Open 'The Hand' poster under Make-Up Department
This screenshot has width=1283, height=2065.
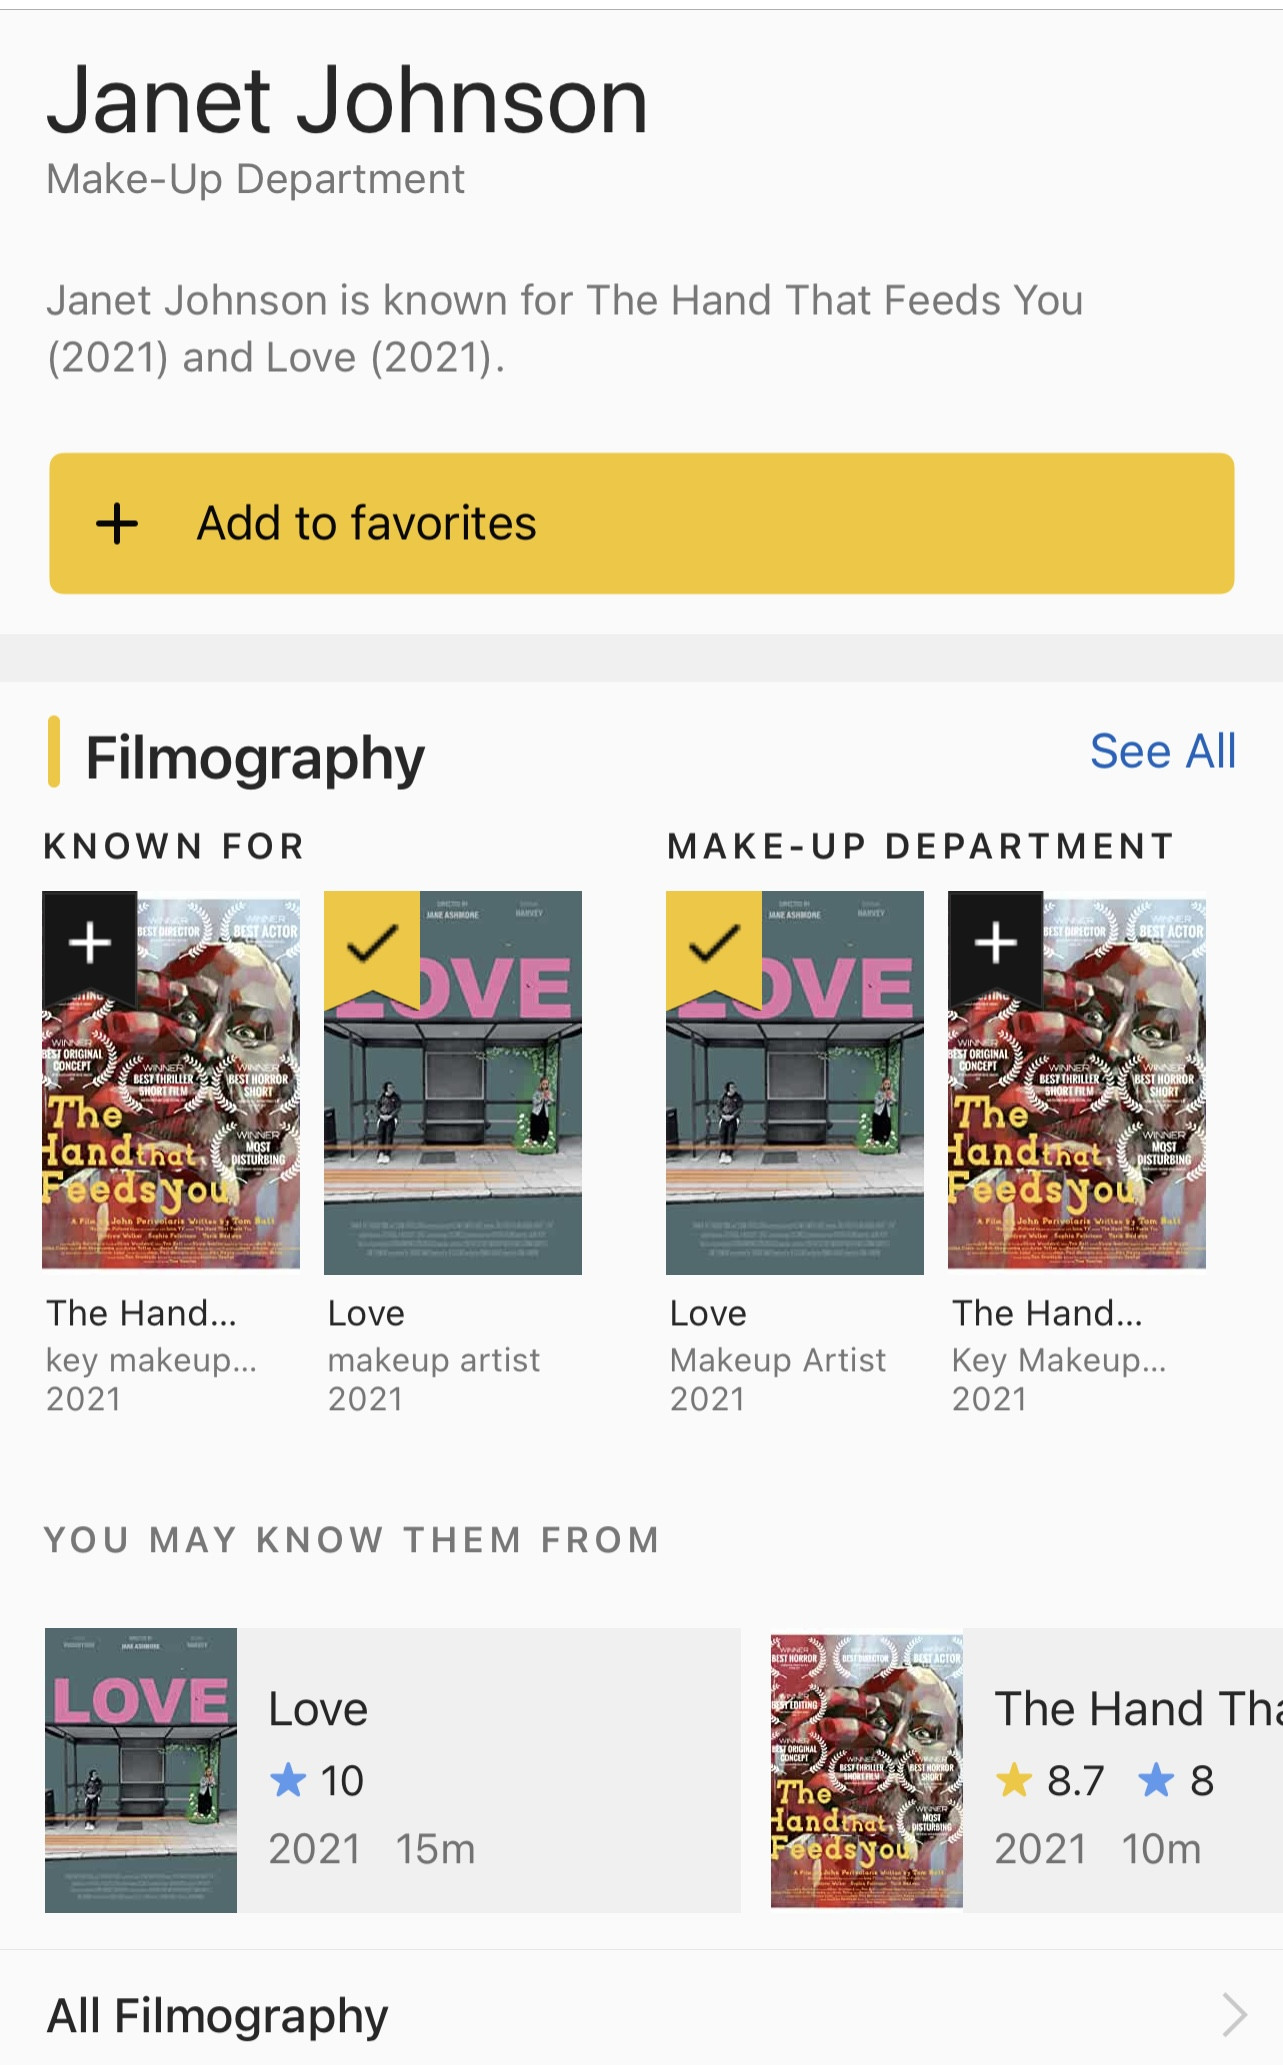point(1077,1120)
